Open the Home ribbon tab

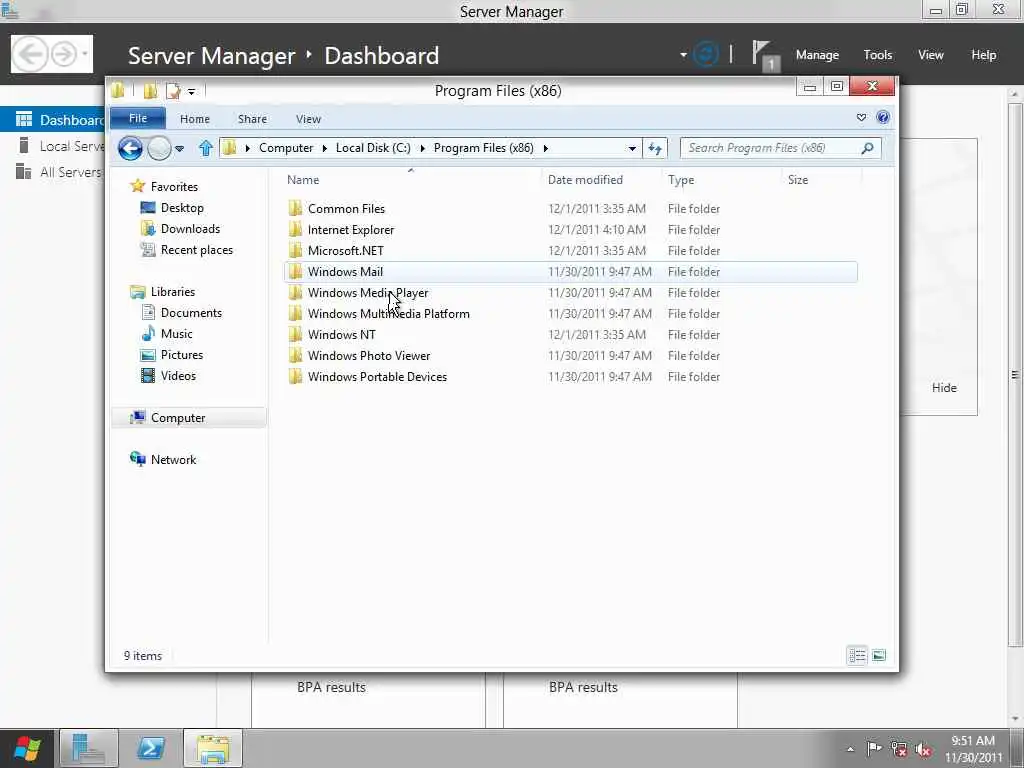click(195, 119)
